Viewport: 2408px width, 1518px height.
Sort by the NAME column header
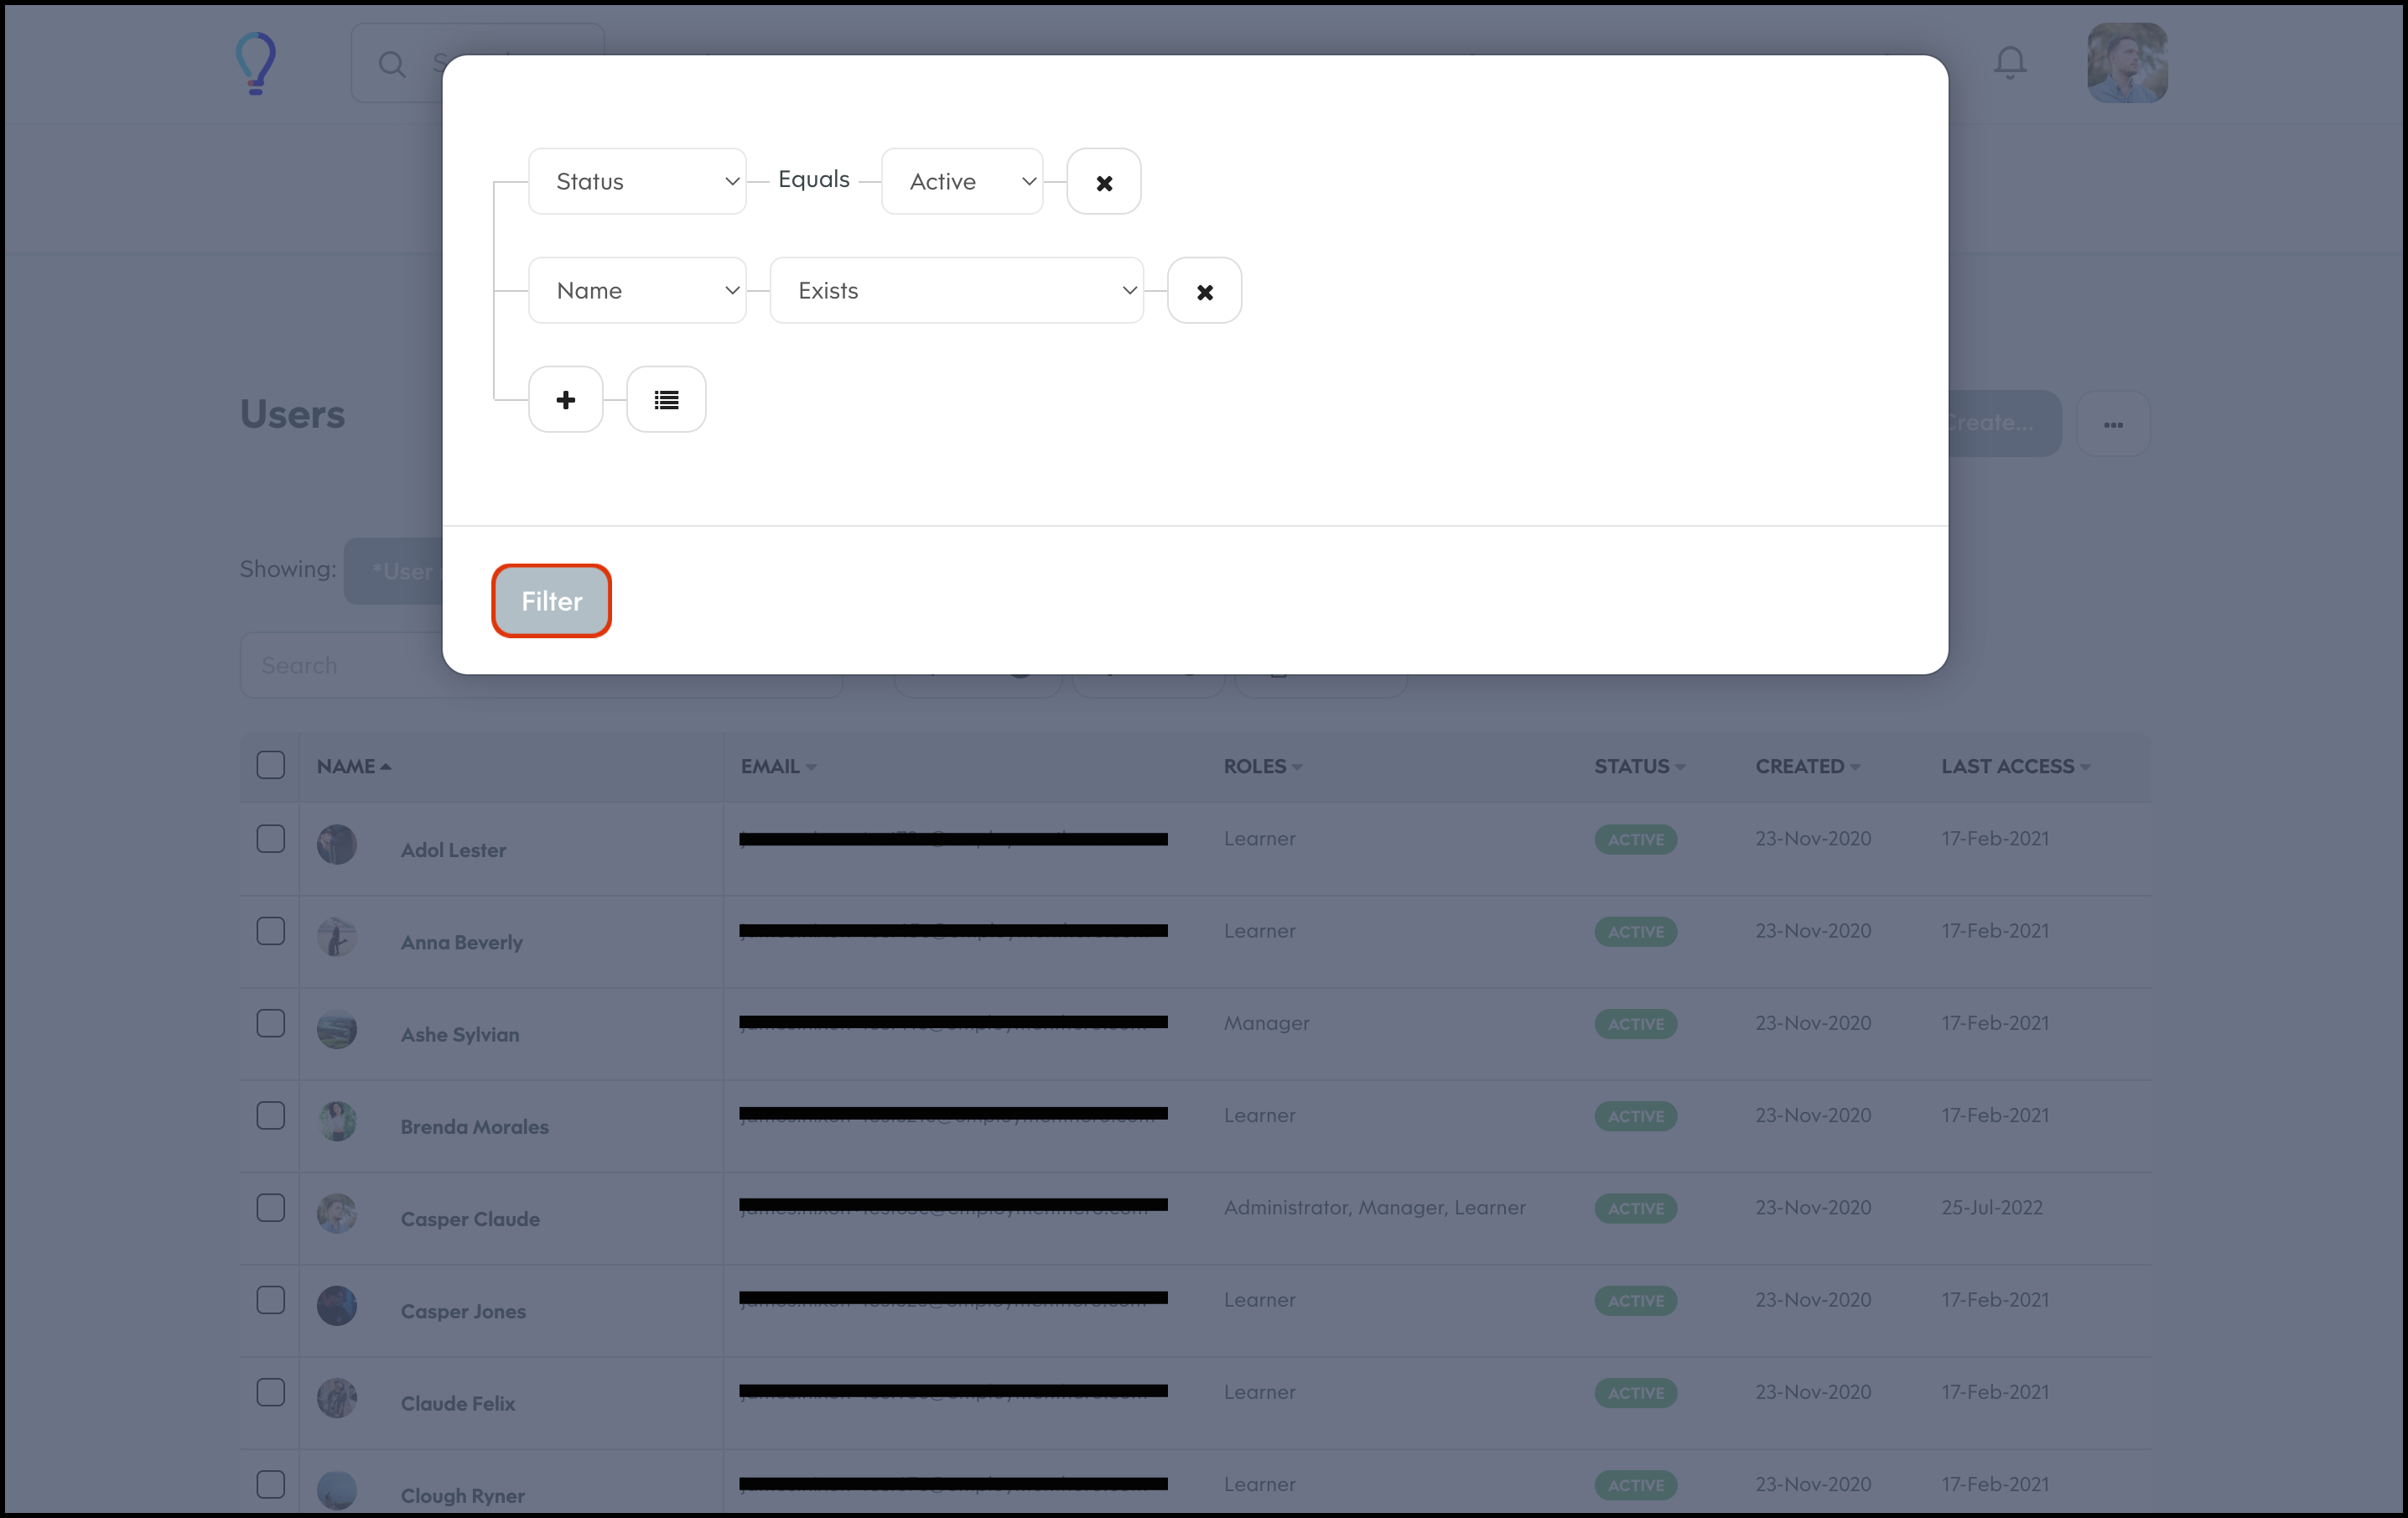(354, 767)
